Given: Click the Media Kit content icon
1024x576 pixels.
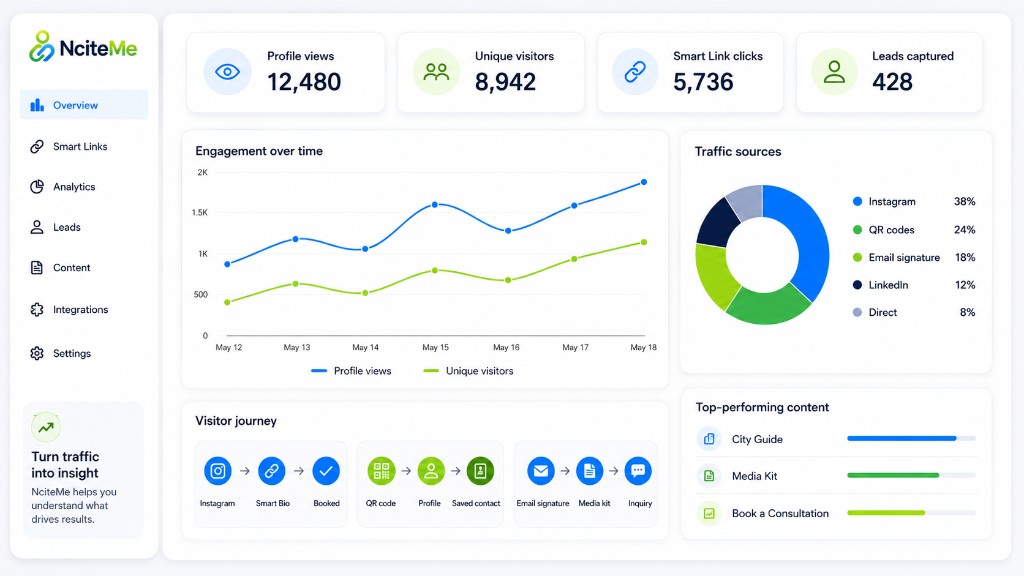Looking at the screenshot, I should click(x=709, y=476).
